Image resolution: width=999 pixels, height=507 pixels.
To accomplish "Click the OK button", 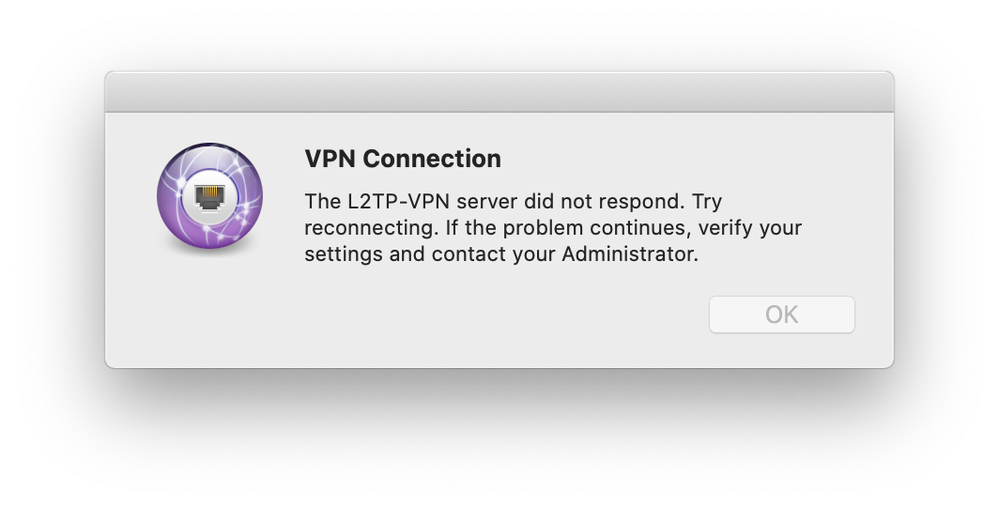I will (x=781, y=314).
